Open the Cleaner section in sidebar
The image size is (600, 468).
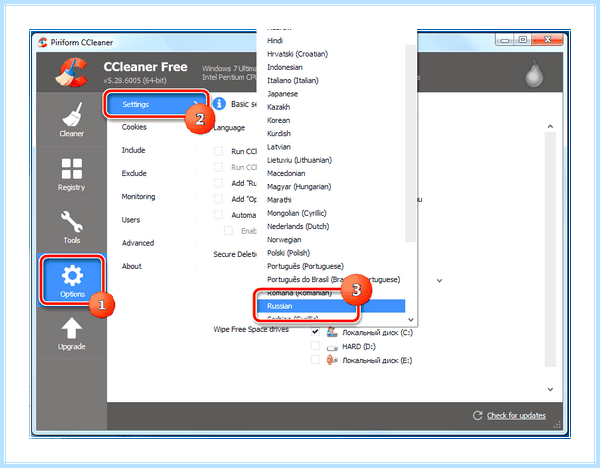tap(72, 119)
